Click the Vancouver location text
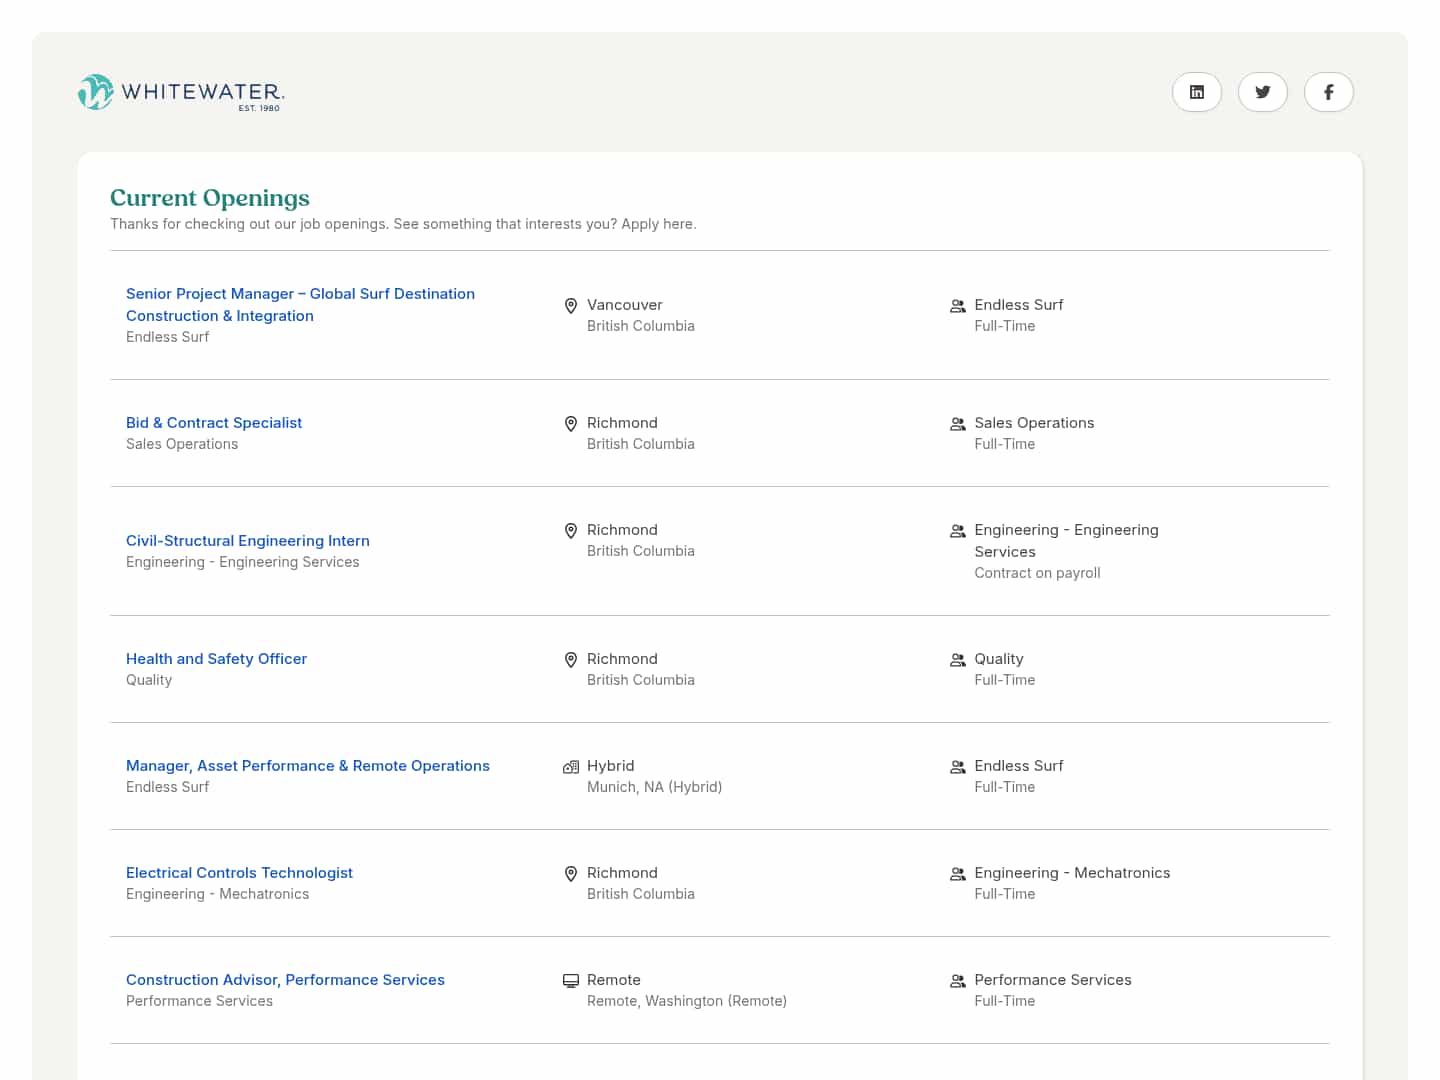This screenshot has width=1440, height=1080. pos(625,305)
